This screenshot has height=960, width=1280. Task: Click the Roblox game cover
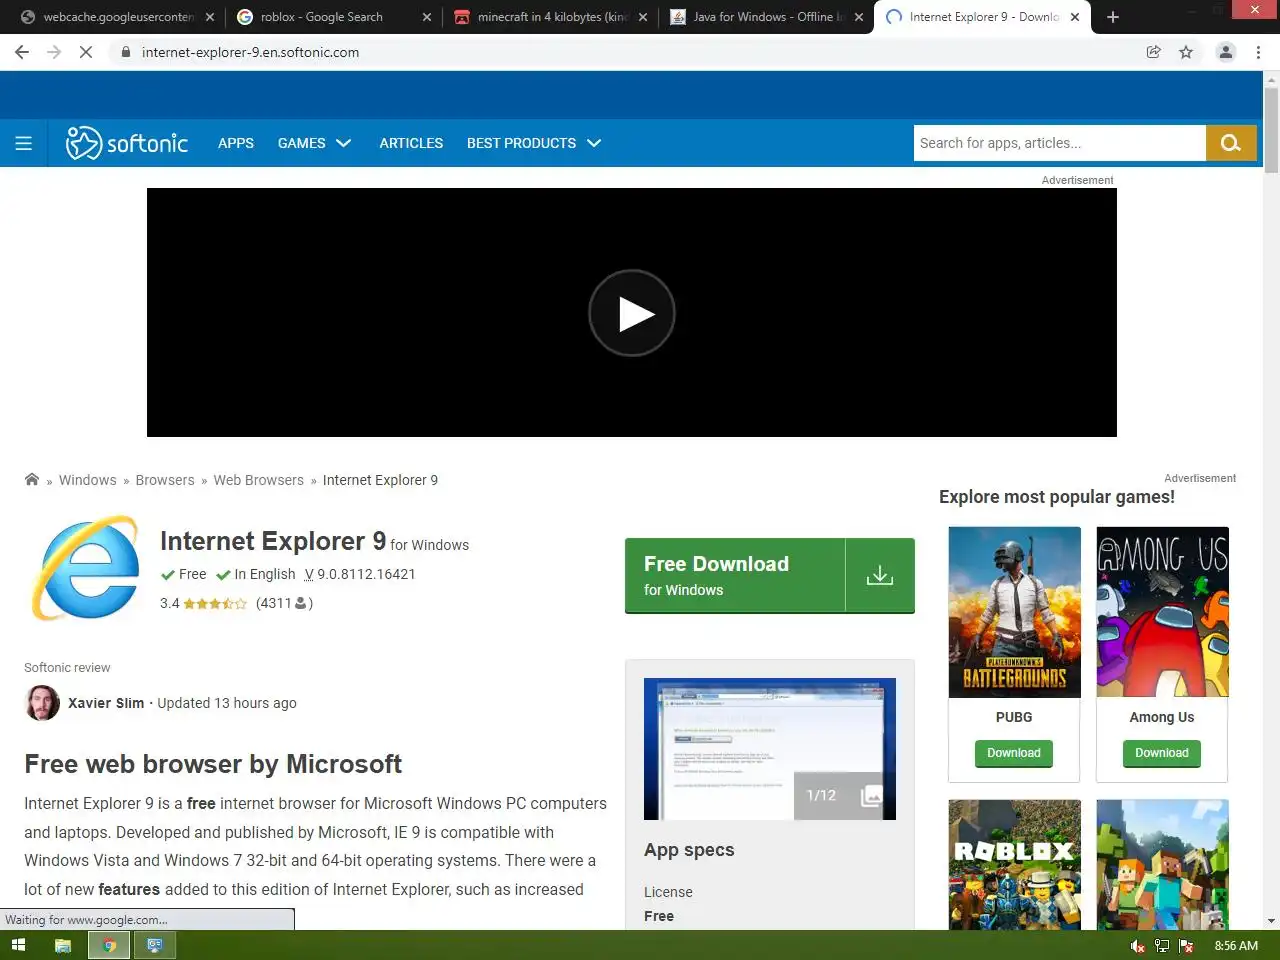pyautogui.click(x=1014, y=865)
